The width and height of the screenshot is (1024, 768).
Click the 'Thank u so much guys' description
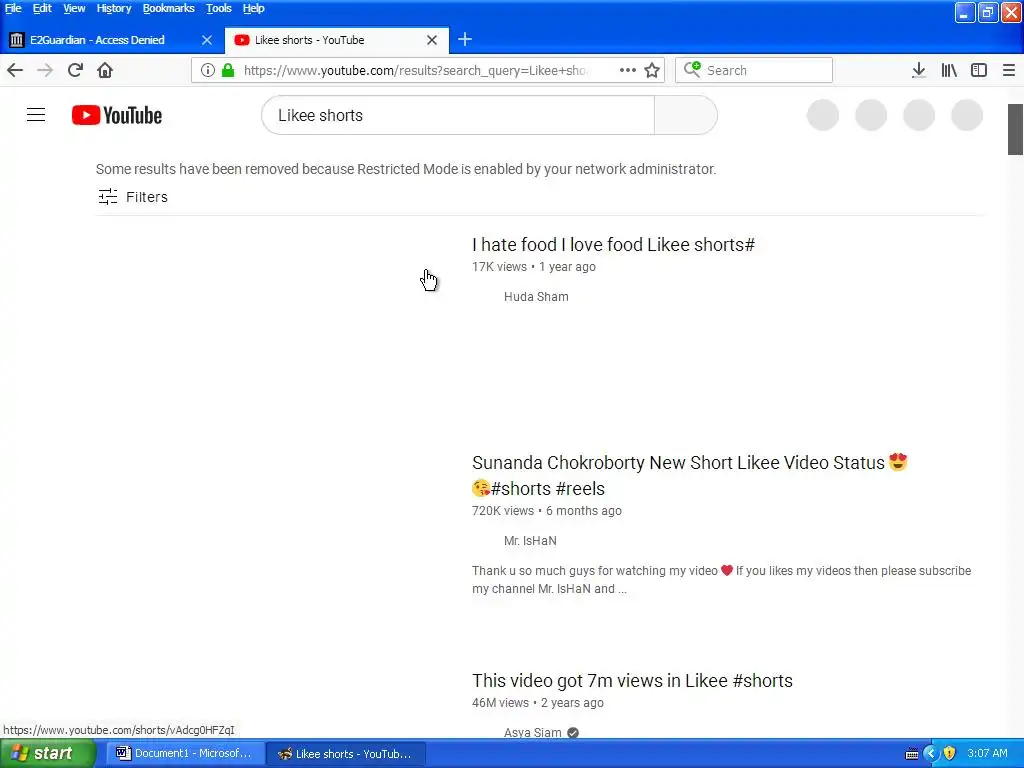click(x=721, y=579)
